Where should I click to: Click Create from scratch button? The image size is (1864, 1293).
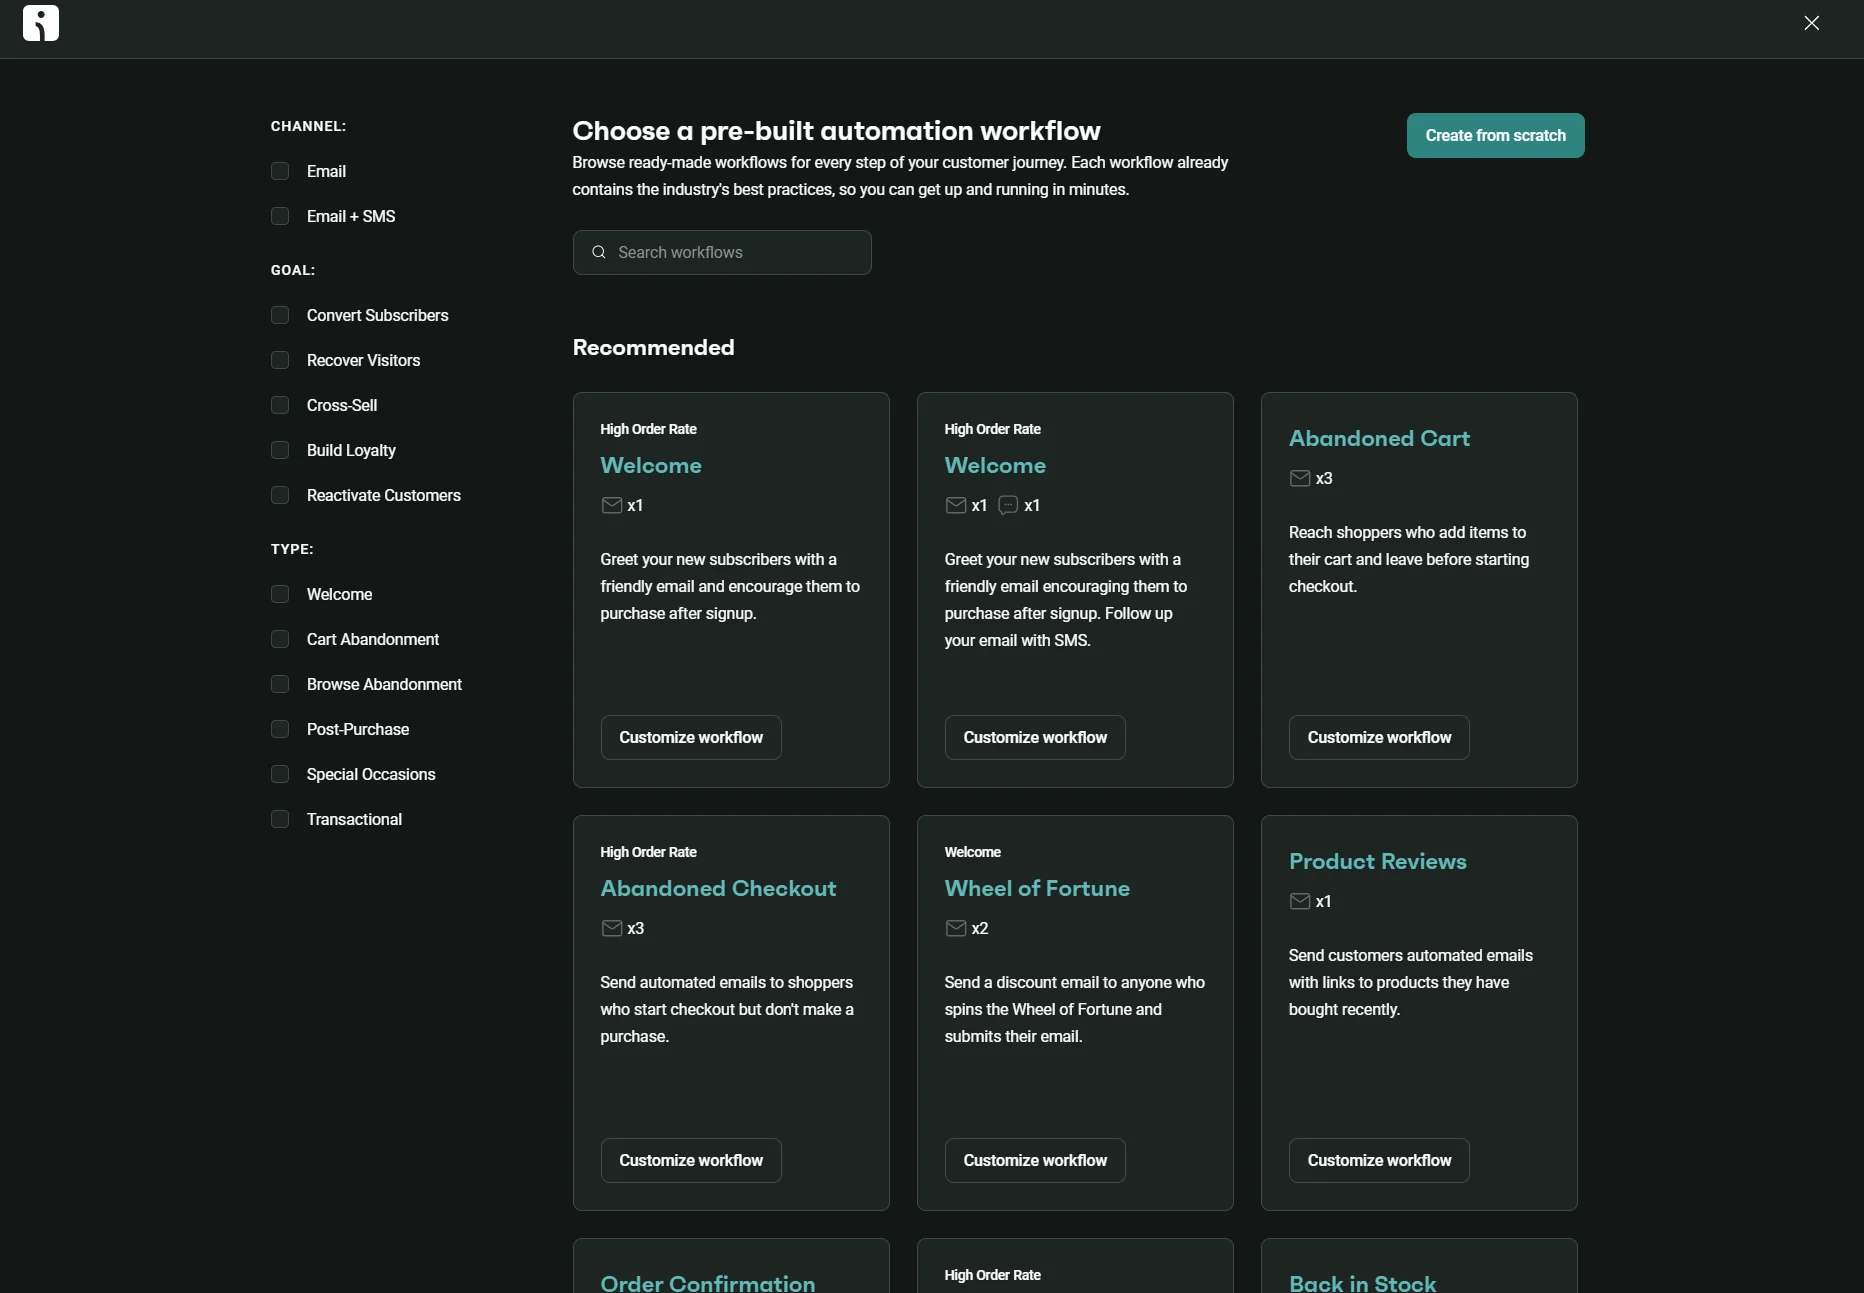coord(1495,135)
